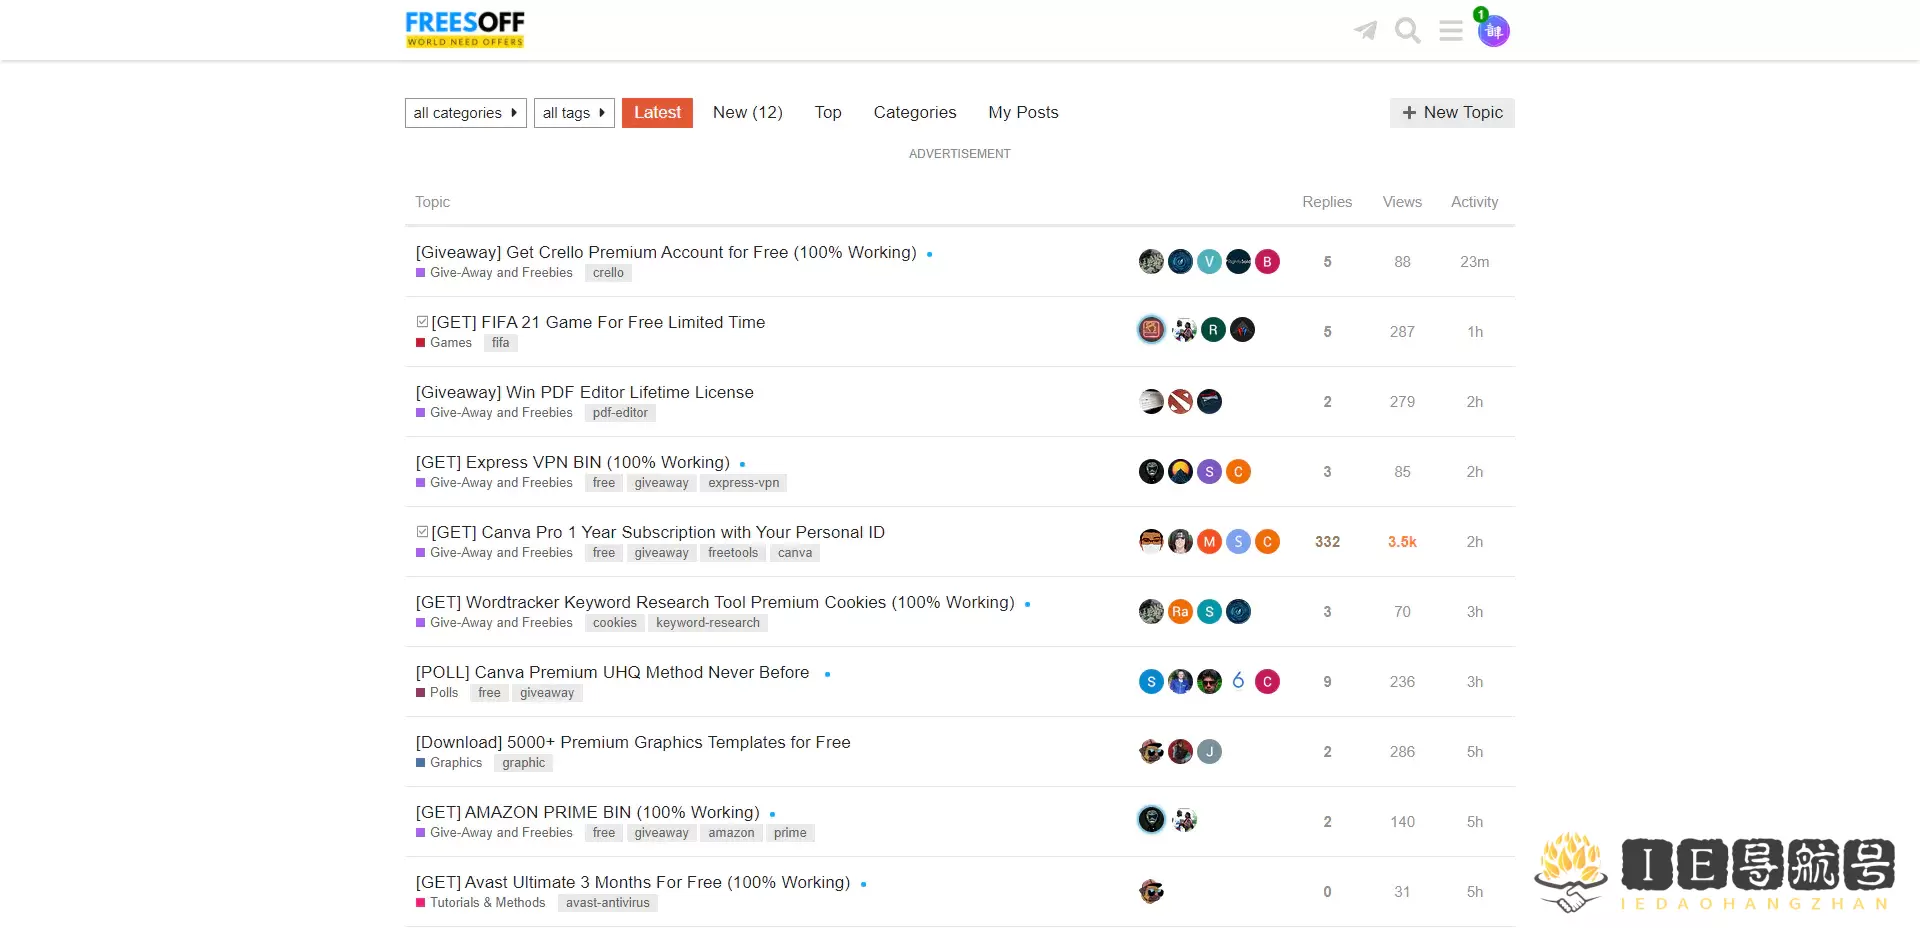Expand the 'all tags' dropdown

574,113
